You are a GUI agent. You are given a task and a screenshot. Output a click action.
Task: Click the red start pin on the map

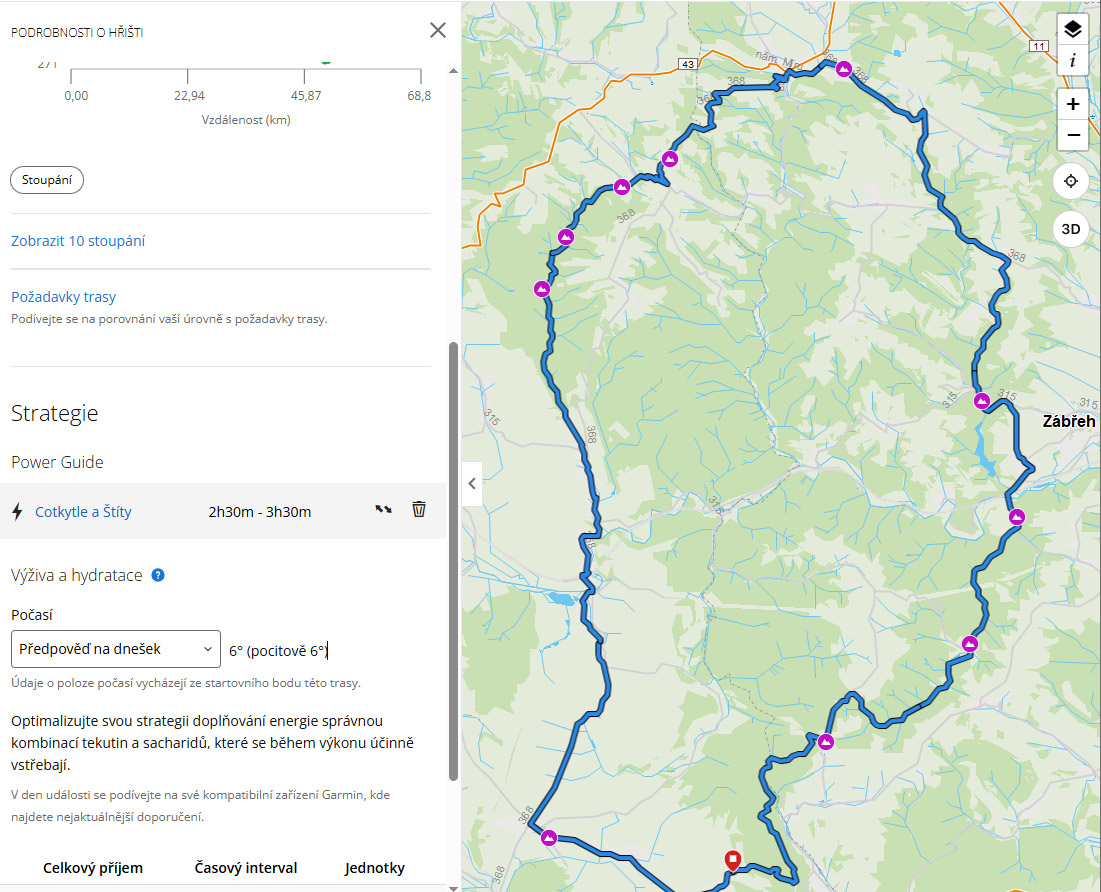[732, 860]
